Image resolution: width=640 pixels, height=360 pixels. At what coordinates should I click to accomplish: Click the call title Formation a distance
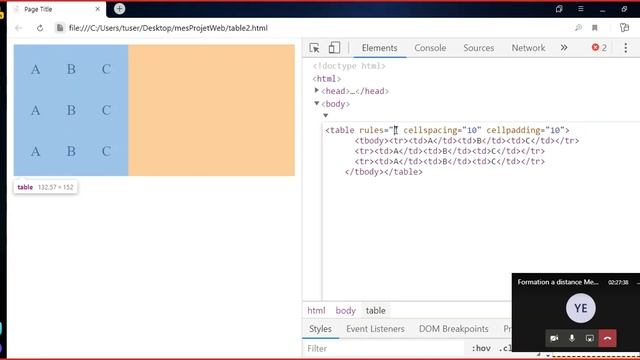[x=558, y=282]
